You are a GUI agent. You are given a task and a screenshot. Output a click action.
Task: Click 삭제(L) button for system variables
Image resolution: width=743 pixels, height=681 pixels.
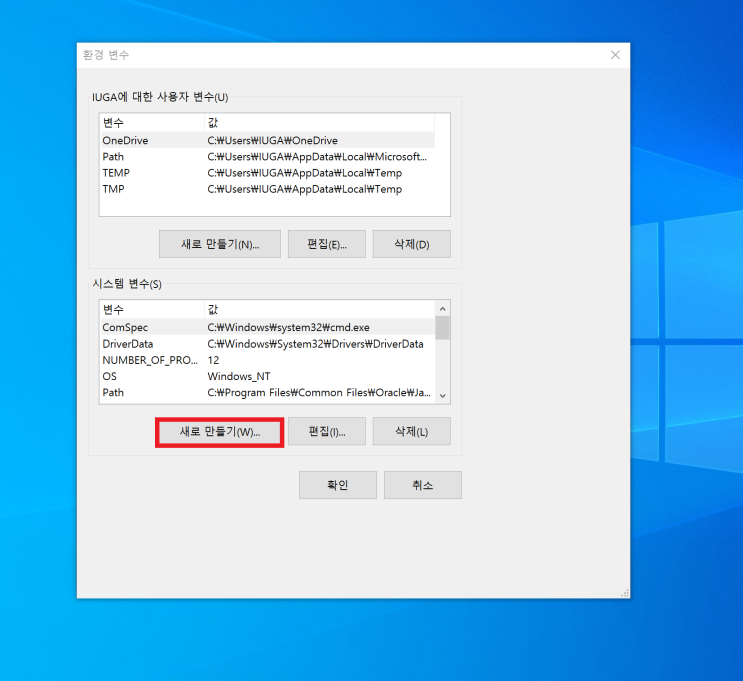point(412,432)
